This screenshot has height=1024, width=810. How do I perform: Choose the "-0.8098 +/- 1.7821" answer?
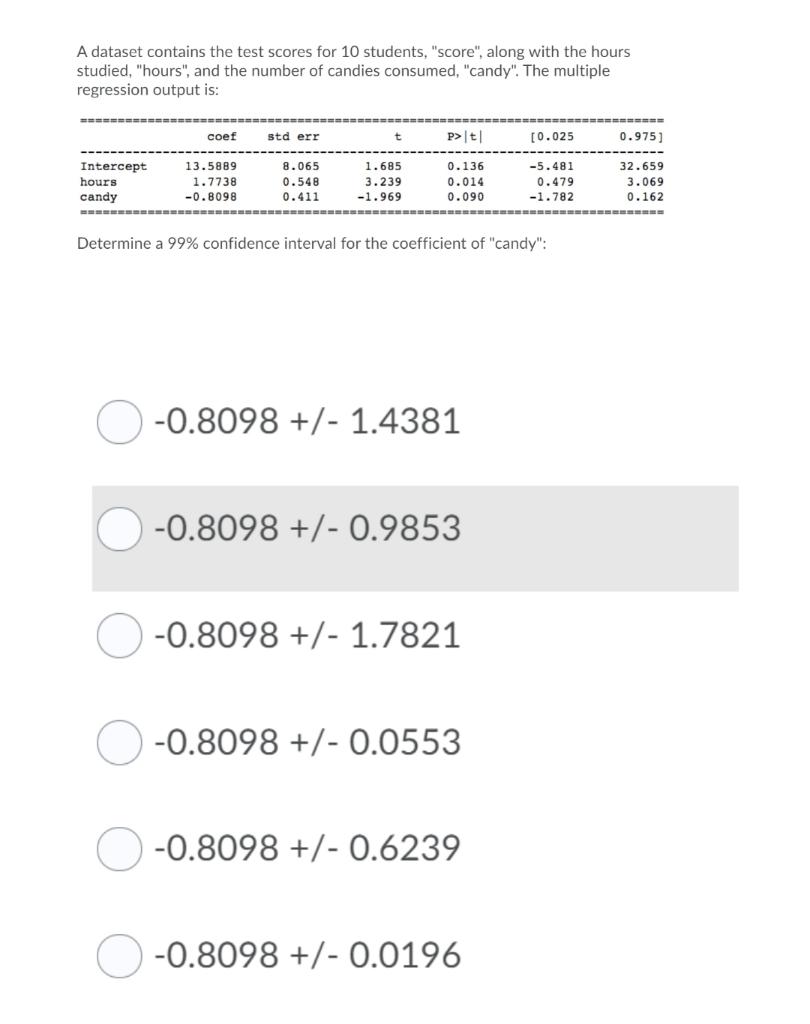click(x=118, y=634)
